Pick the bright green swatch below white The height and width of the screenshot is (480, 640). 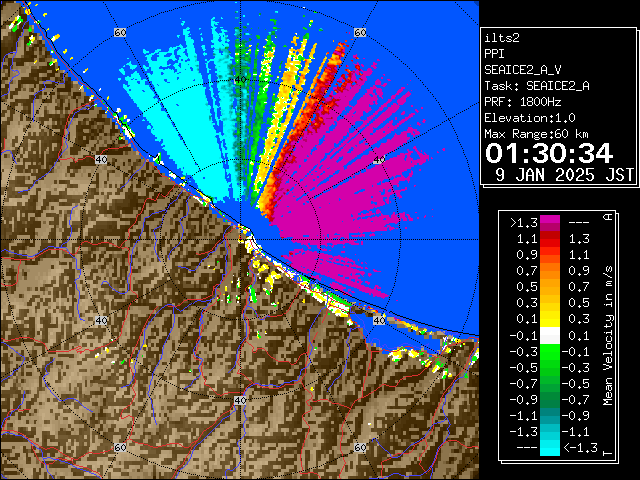tap(550, 351)
